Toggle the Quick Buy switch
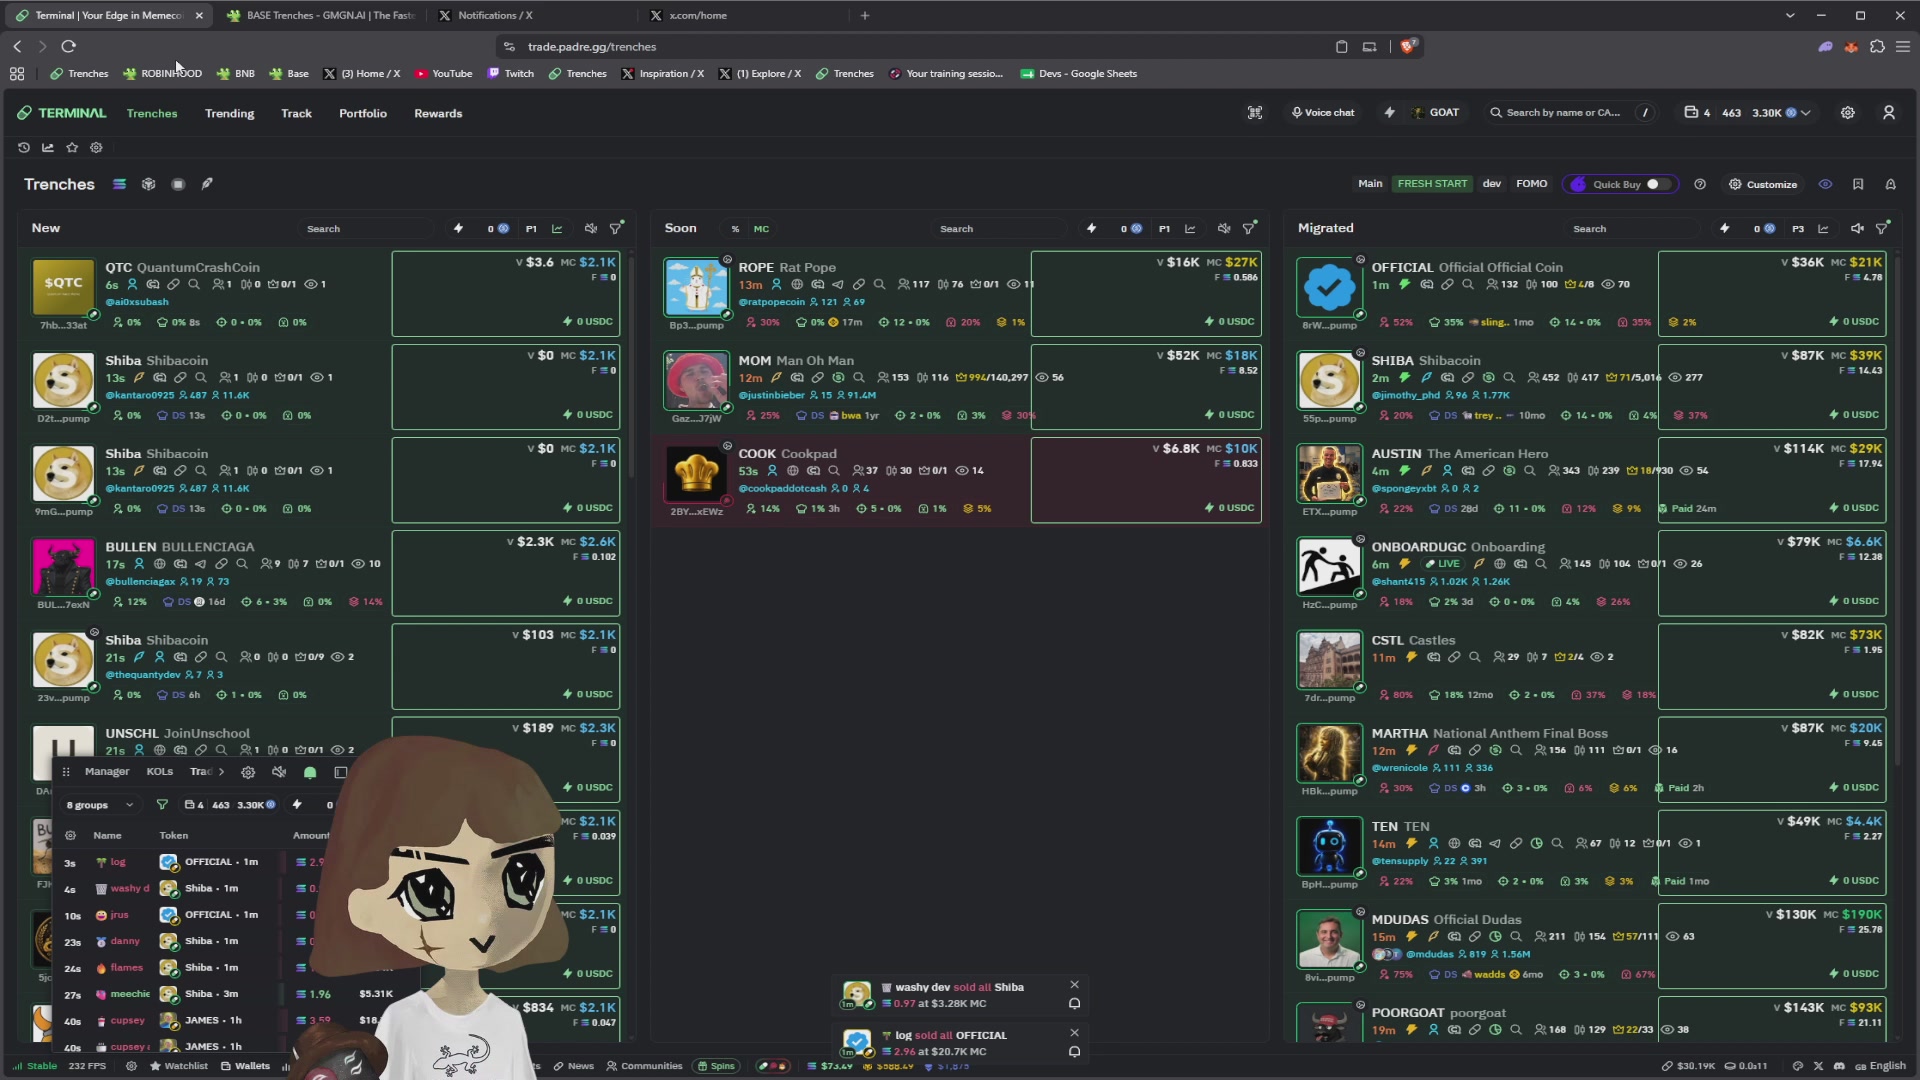This screenshot has width=1920, height=1080. [x=1658, y=184]
